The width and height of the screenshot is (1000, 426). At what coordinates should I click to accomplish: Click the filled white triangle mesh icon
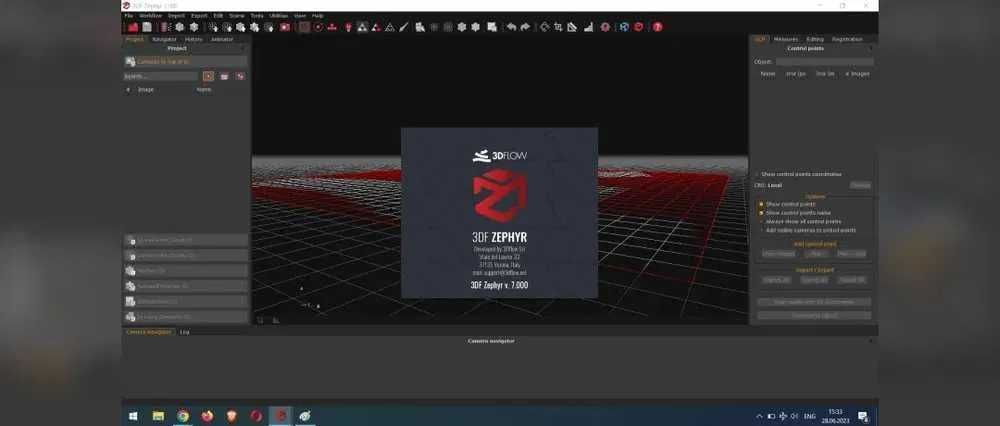coord(362,27)
